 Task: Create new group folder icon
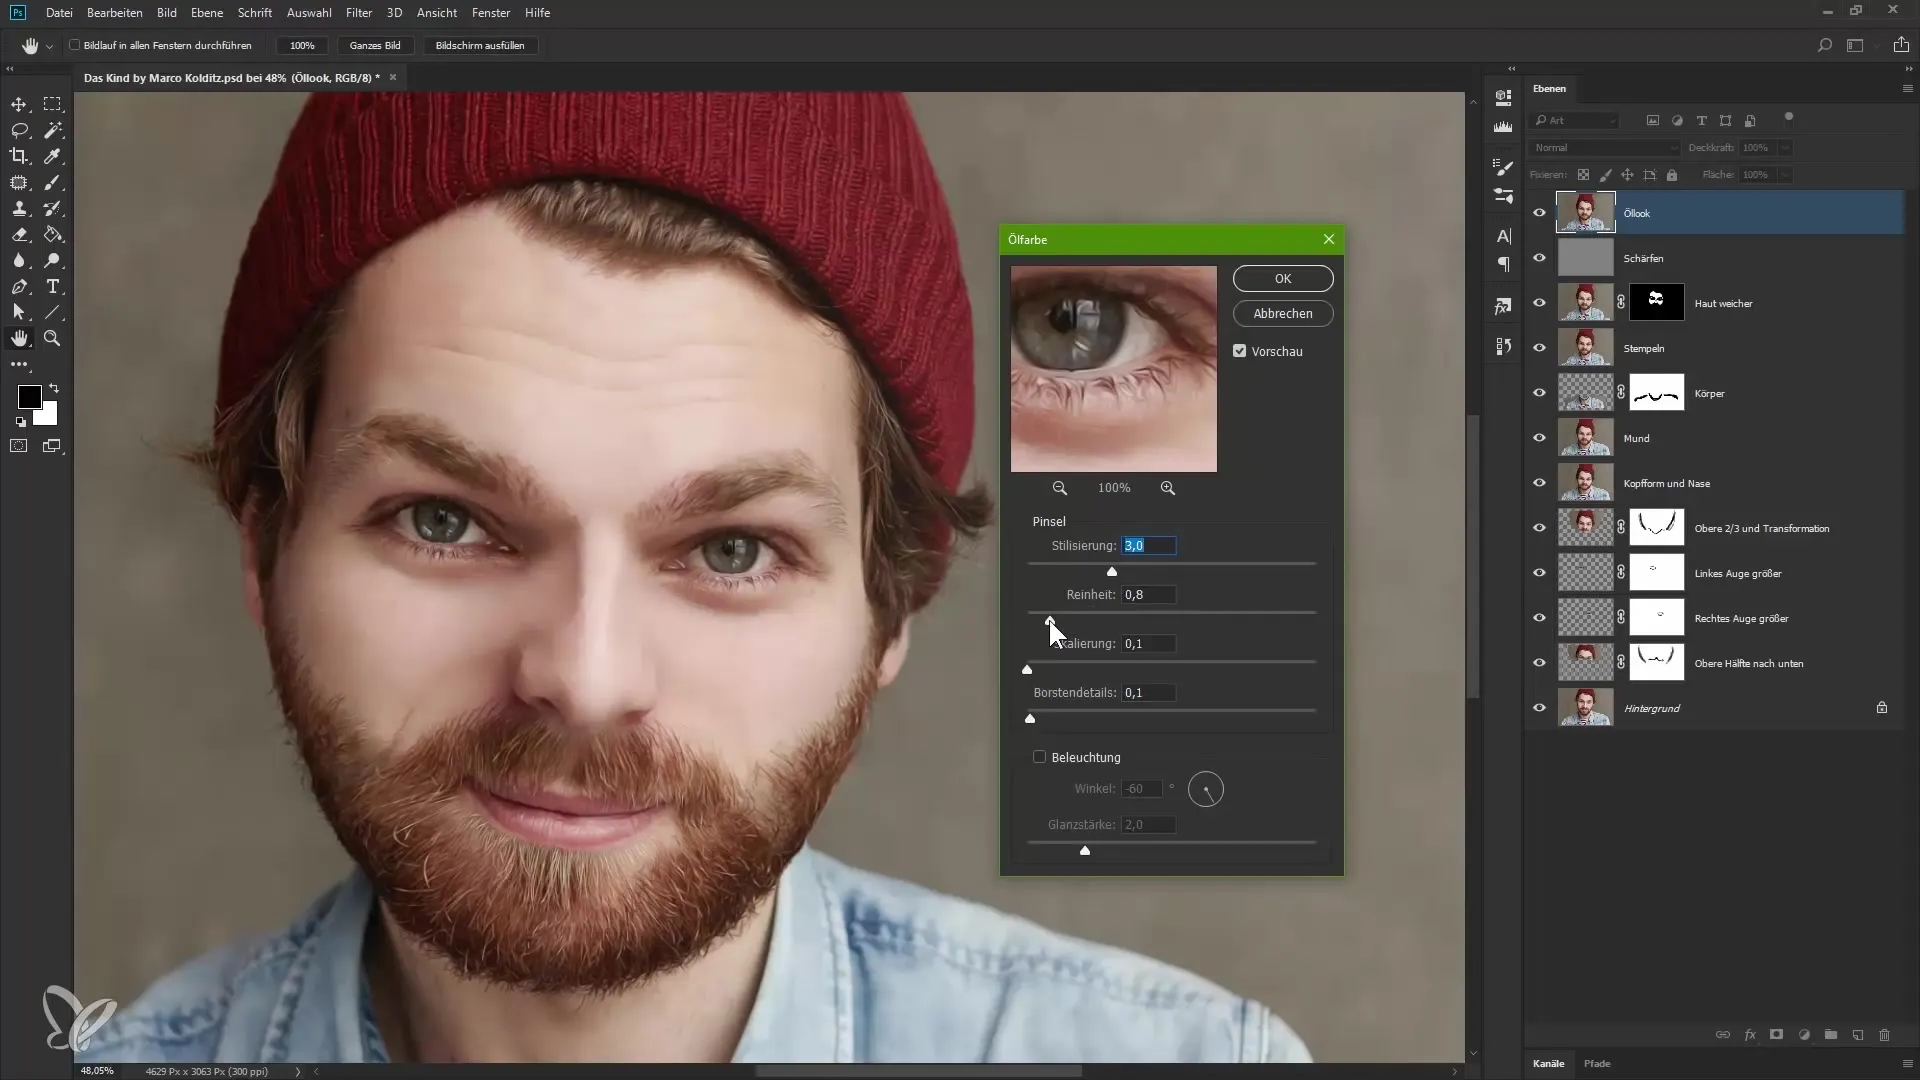coord(1831,1035)
